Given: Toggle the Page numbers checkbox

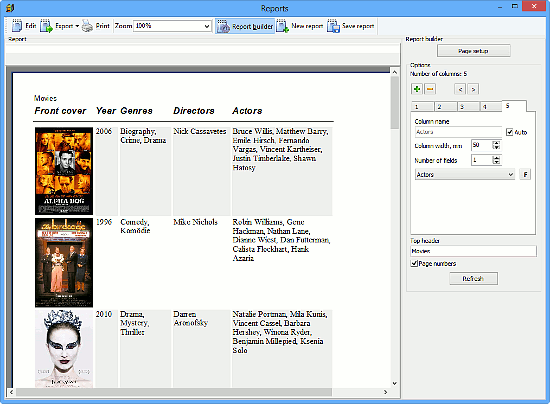Looking at the screenshot, I should [x=414, y=263].
